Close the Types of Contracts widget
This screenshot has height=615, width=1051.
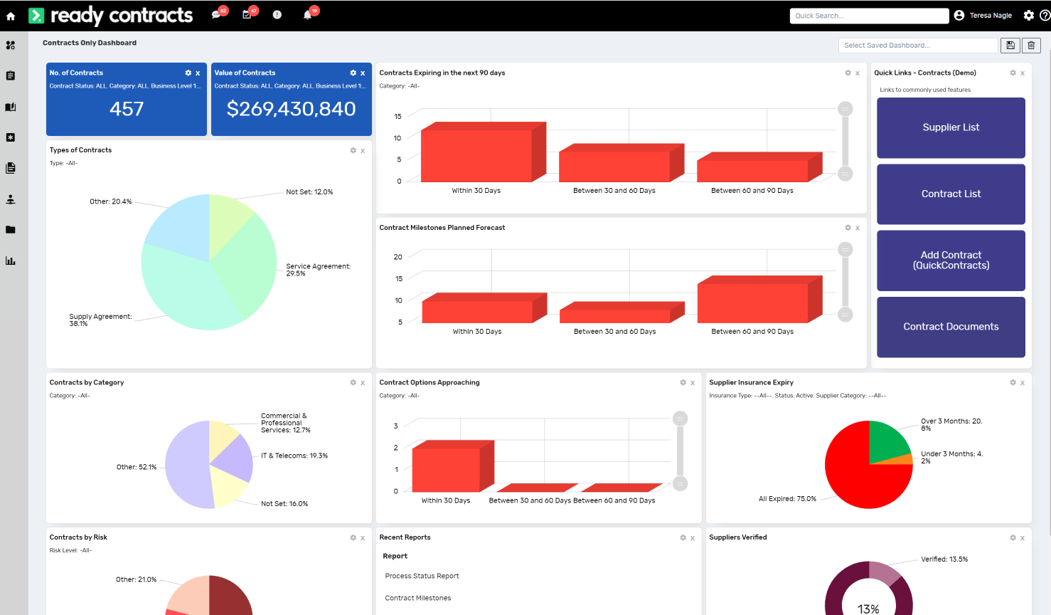(x=363, y=151)
